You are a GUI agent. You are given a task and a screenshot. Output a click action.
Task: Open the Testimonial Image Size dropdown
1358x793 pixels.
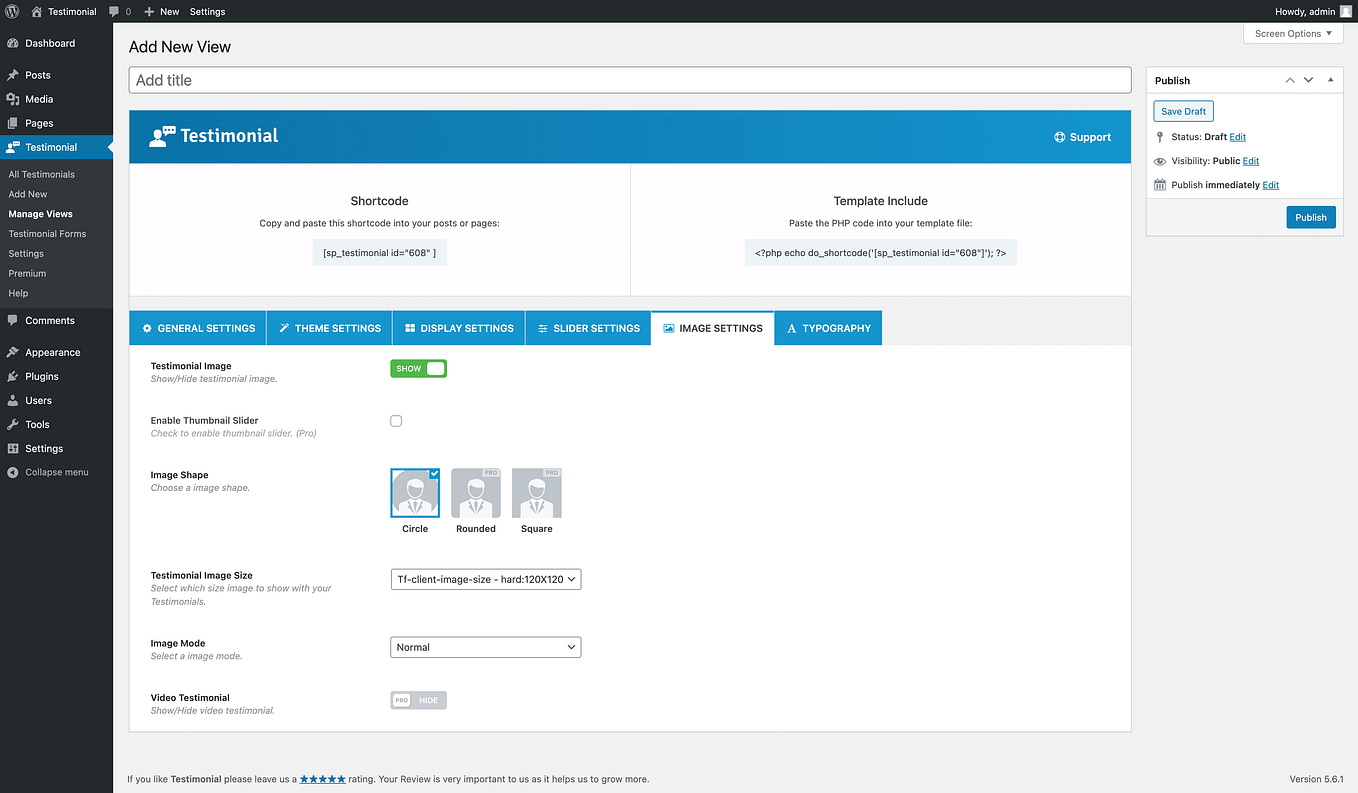pyautogui.click(x=485, y=579)
